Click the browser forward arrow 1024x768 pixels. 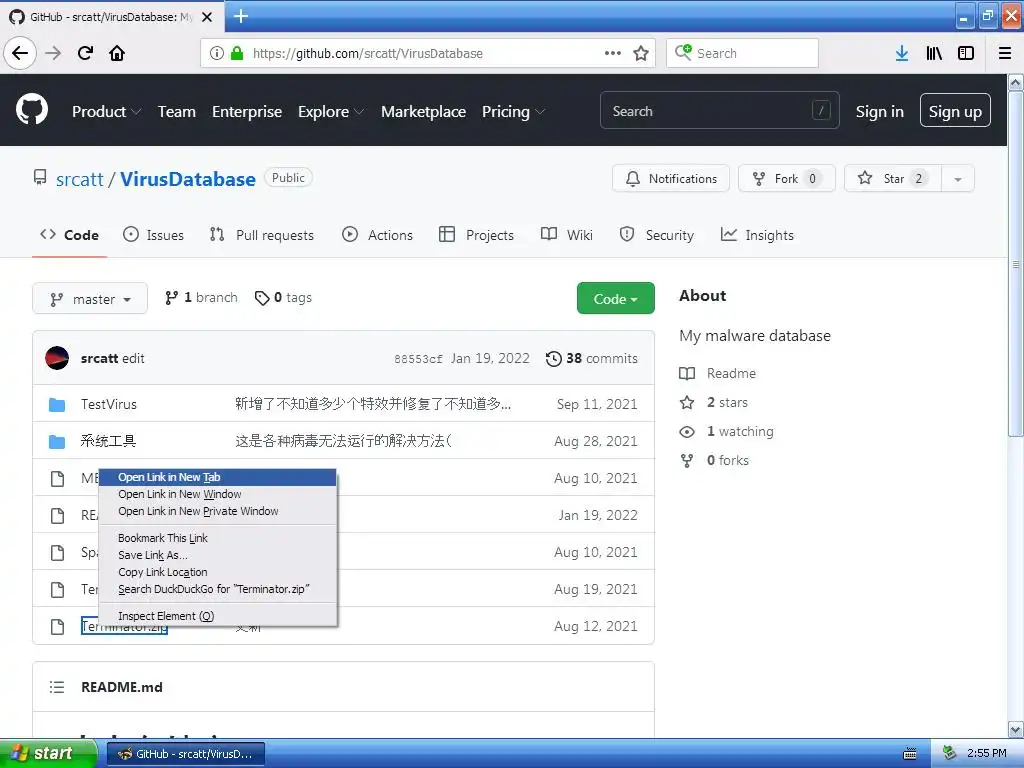click(53, 53)
